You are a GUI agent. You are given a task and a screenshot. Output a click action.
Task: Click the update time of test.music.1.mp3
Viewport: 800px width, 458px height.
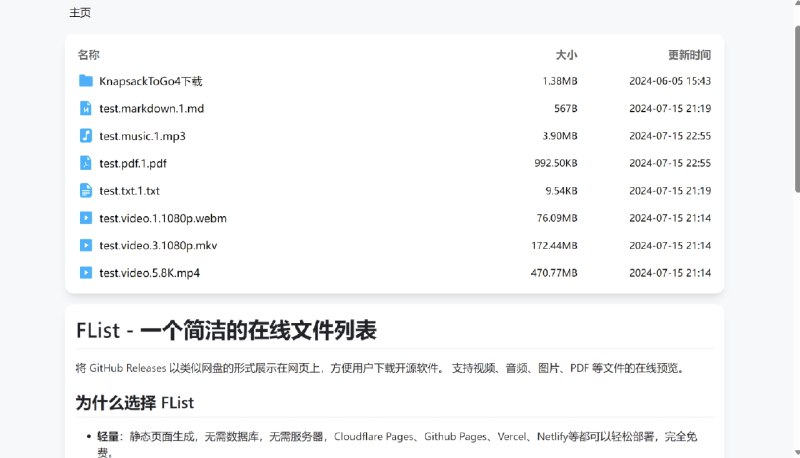coord(670,136)
